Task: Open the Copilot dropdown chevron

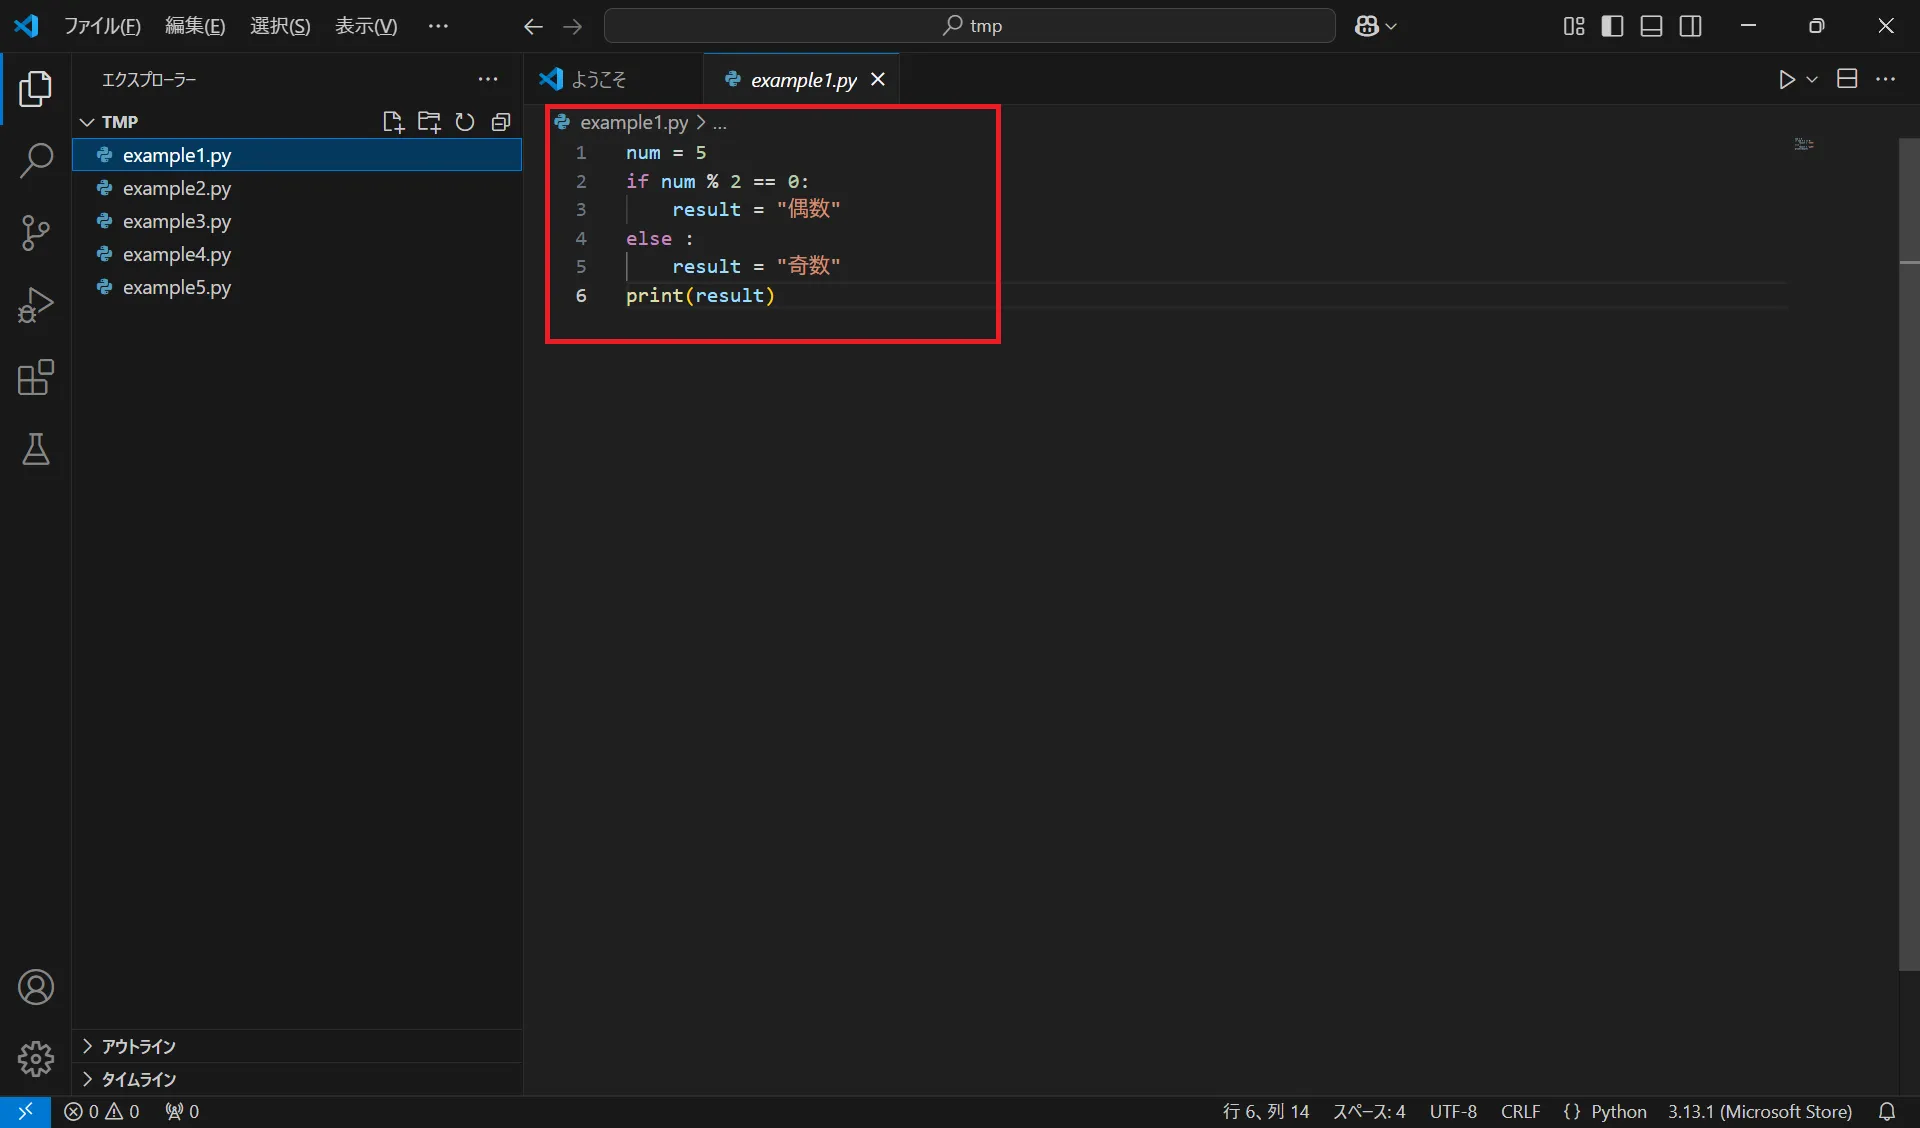Action: pos(1391,26)
